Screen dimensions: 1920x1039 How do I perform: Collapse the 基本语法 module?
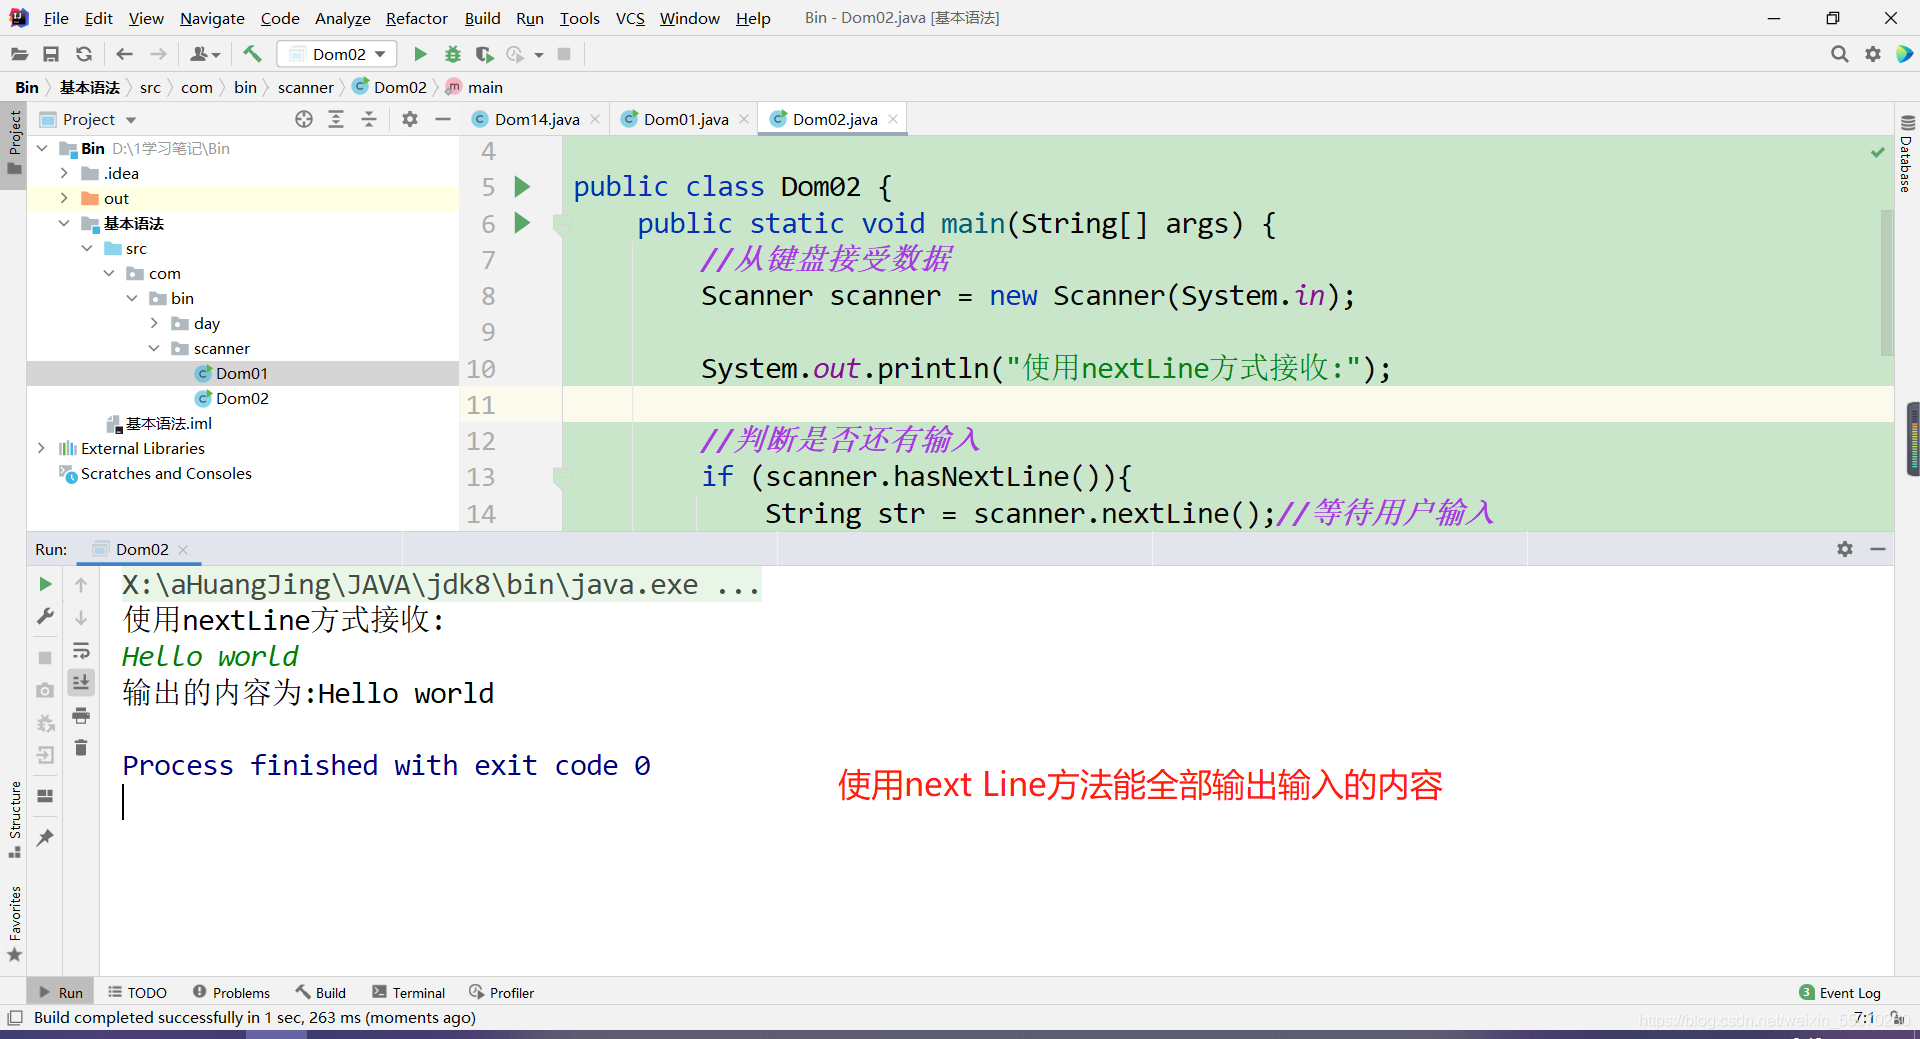pyautogui.click(x=64, y=223)
